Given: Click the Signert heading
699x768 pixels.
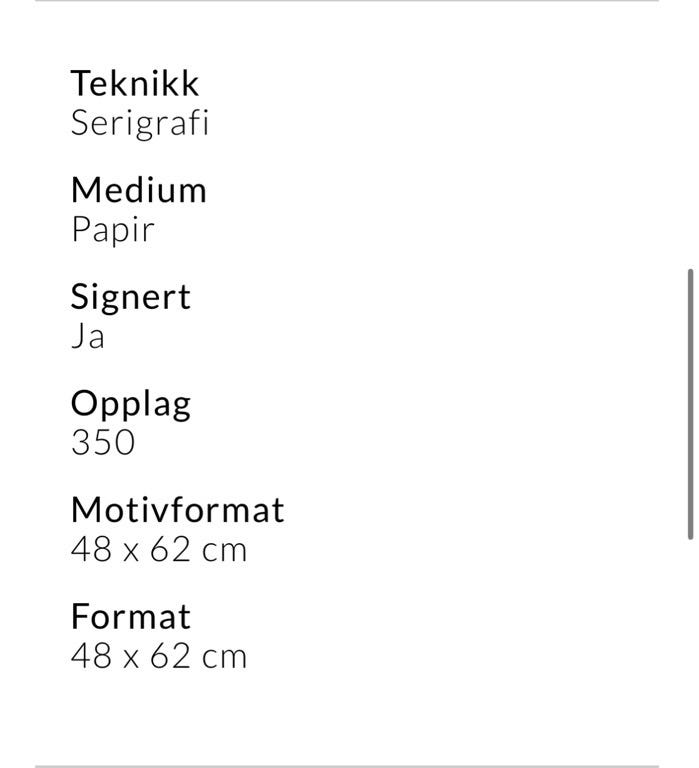Looking at the screenshot, I should click(130, 297).
